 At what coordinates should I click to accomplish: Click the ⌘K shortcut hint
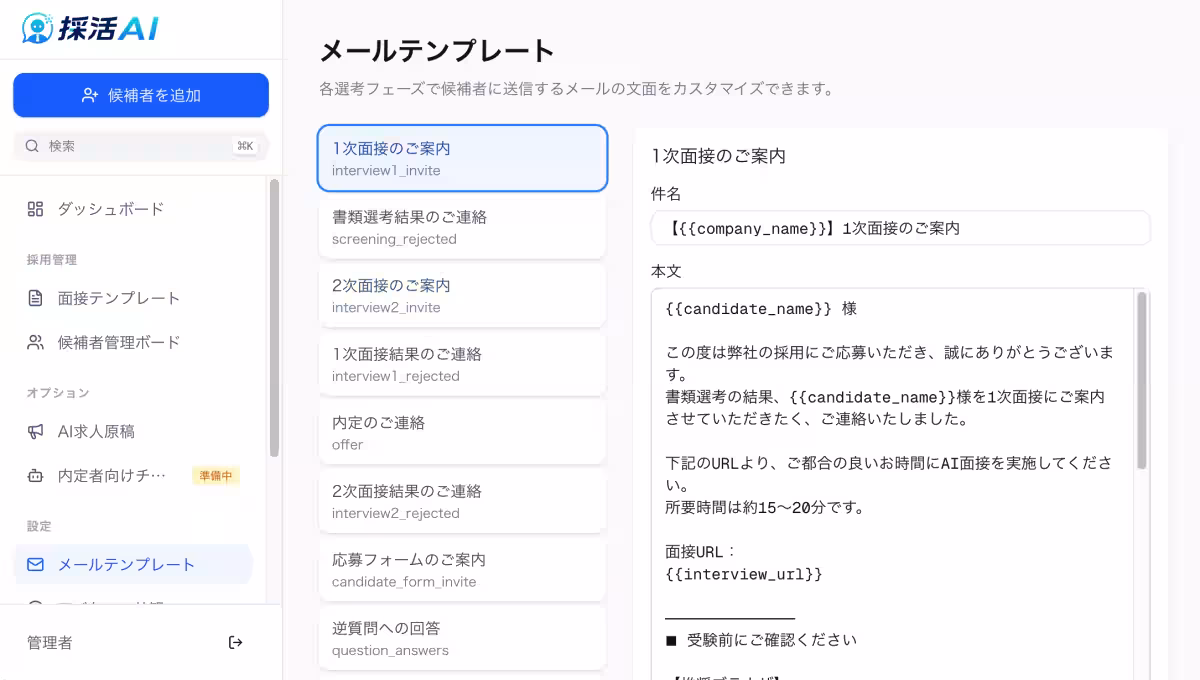(245, 146)
